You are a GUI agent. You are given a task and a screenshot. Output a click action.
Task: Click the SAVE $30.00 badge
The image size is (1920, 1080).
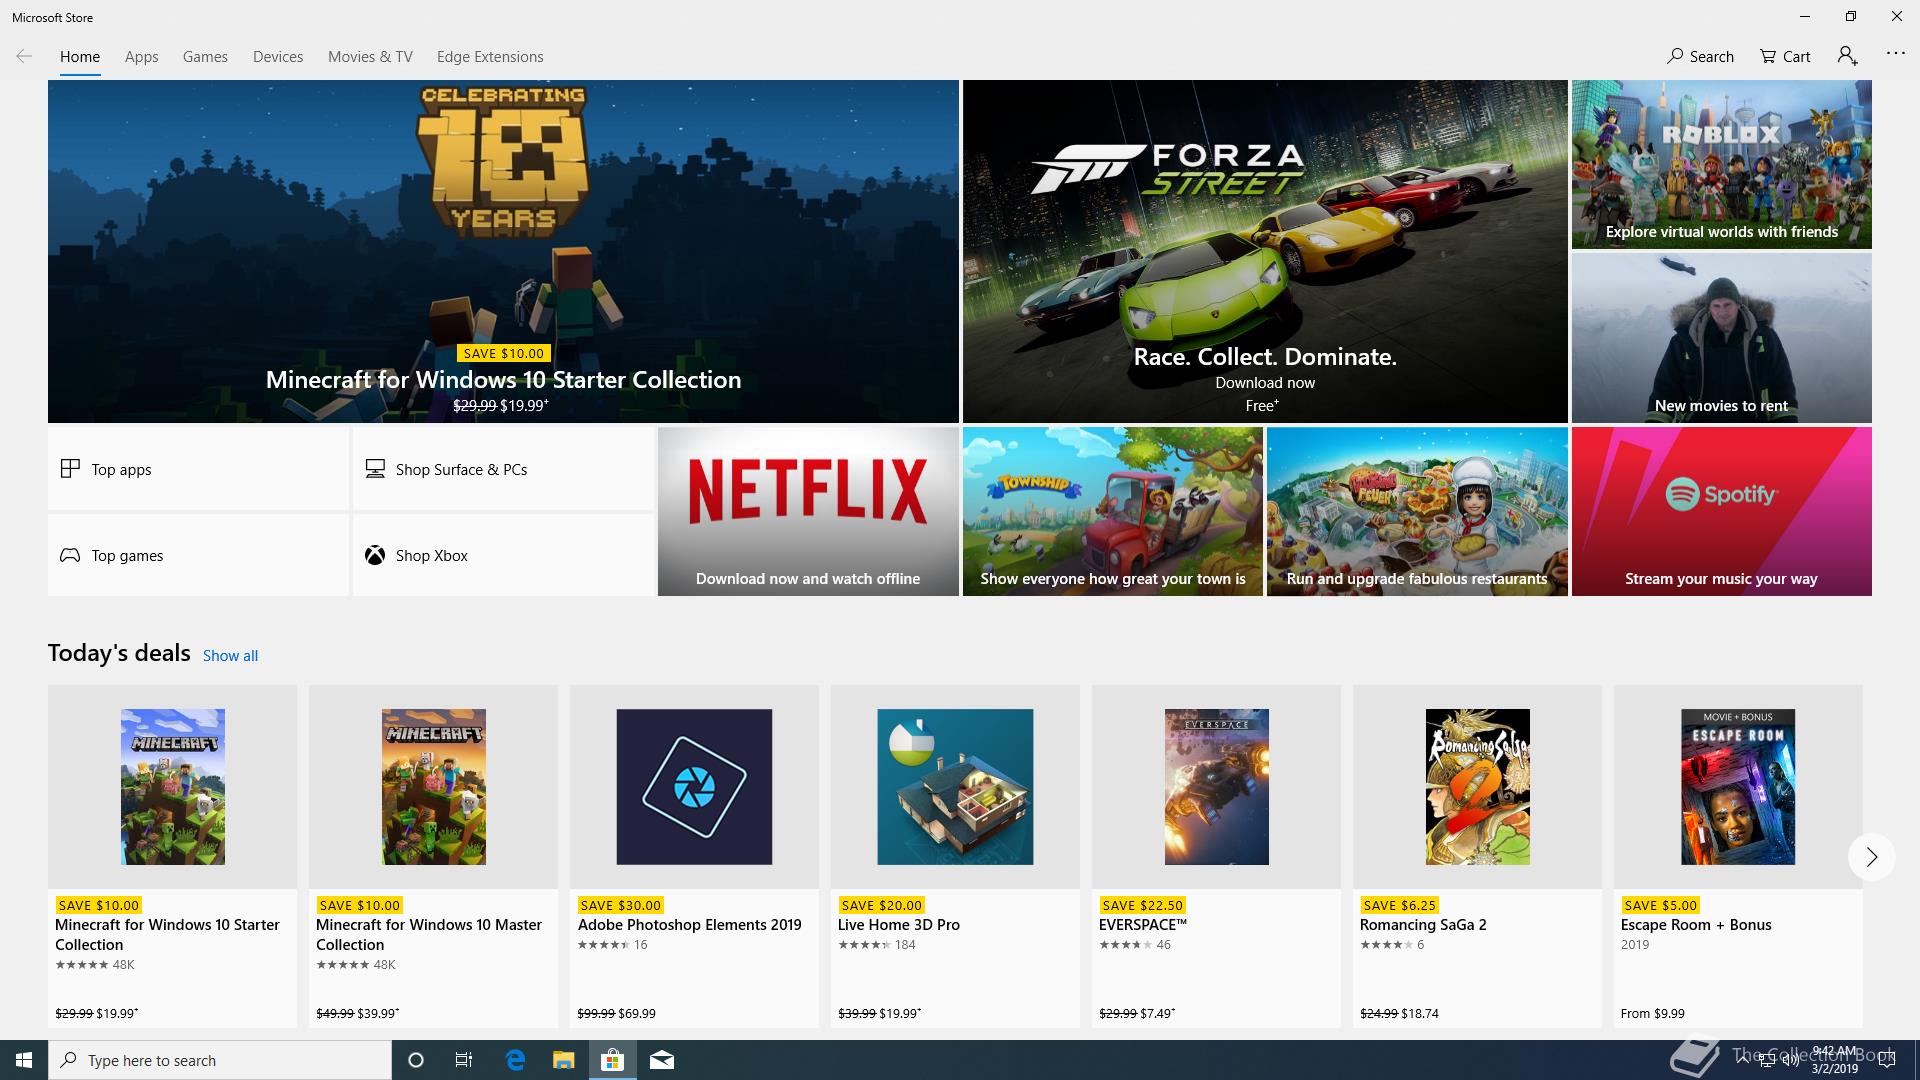click(x=620, y=905)
